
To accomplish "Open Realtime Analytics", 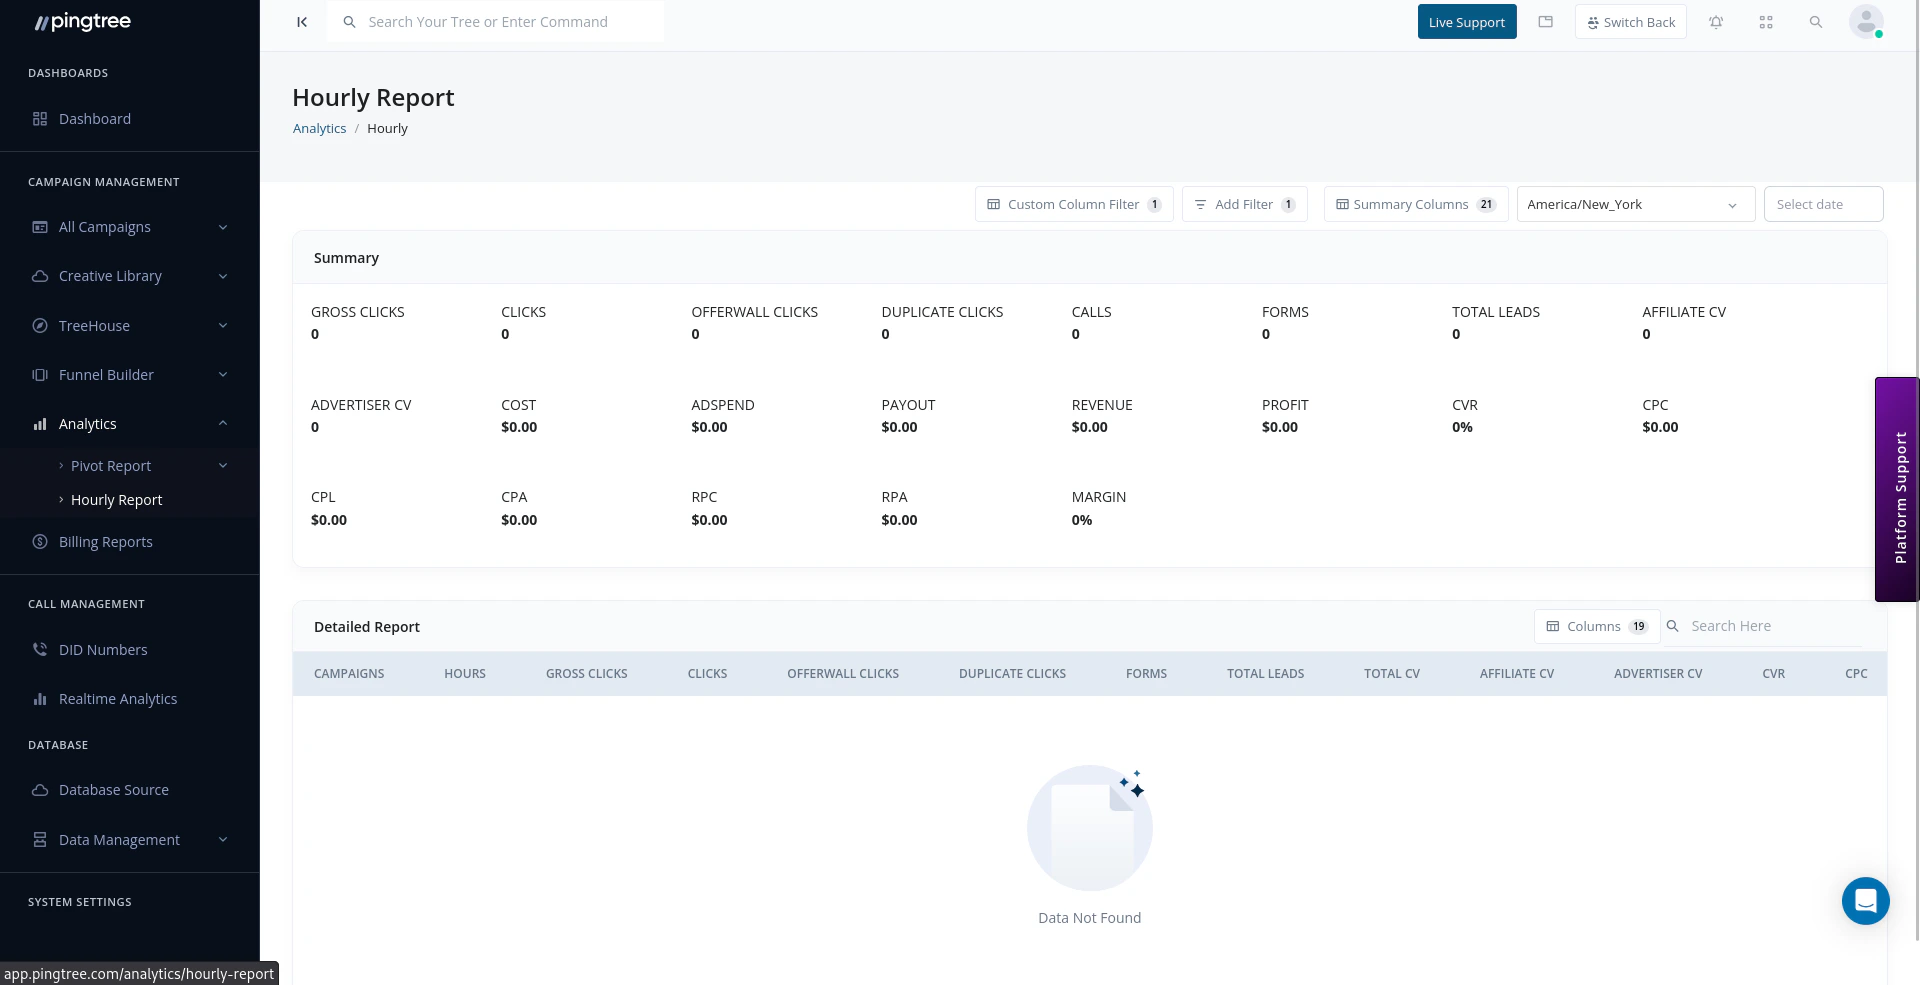I will (118, 698).
